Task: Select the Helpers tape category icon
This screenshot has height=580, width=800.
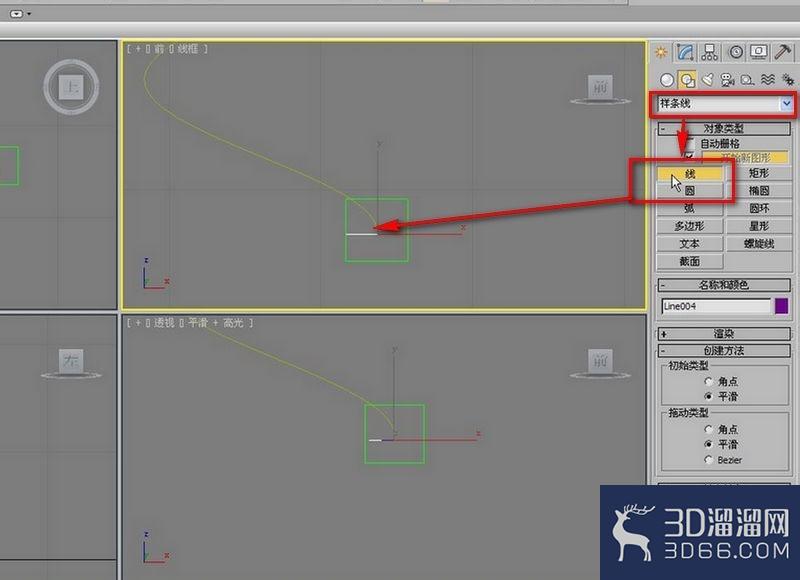Action: pyautogui.click(x=747, y=80)
